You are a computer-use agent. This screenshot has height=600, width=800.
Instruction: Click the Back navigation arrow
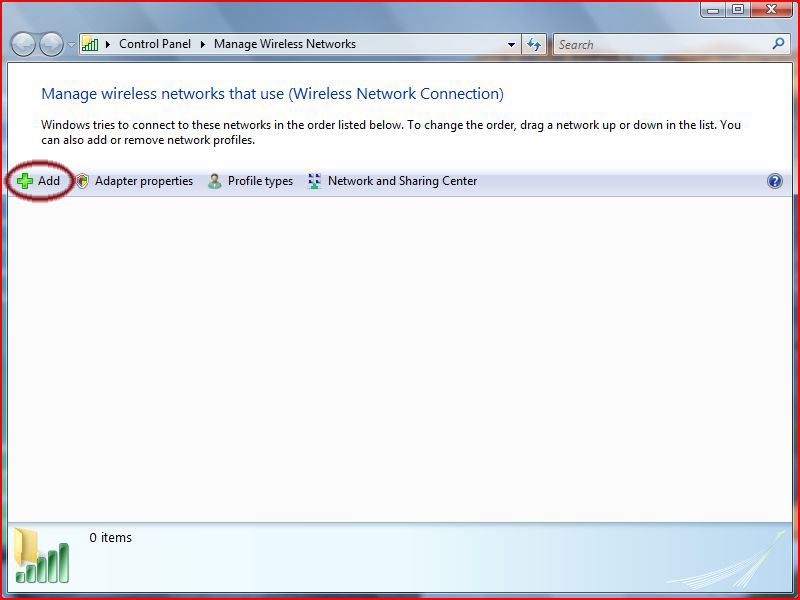coord(23,44)
